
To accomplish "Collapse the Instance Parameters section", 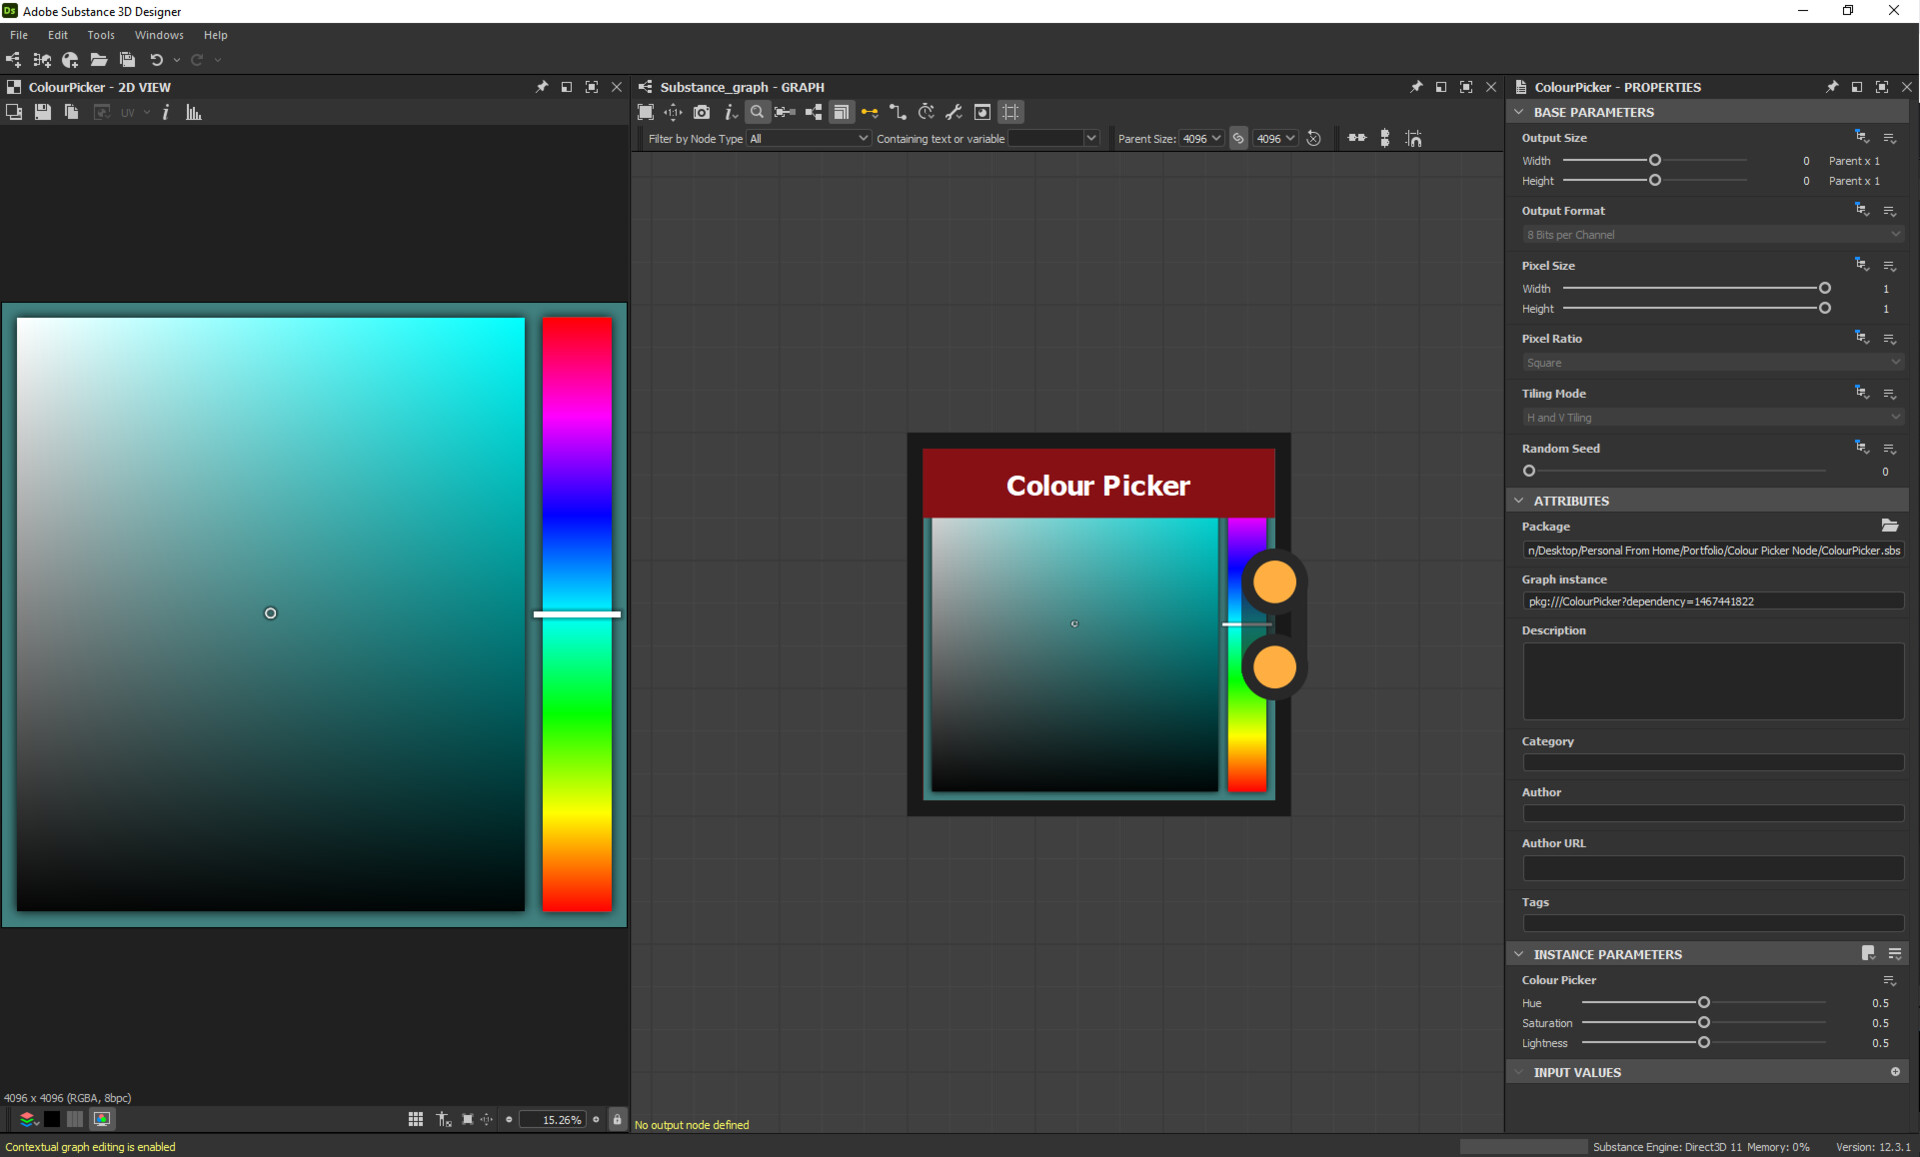I will 1520,954.
